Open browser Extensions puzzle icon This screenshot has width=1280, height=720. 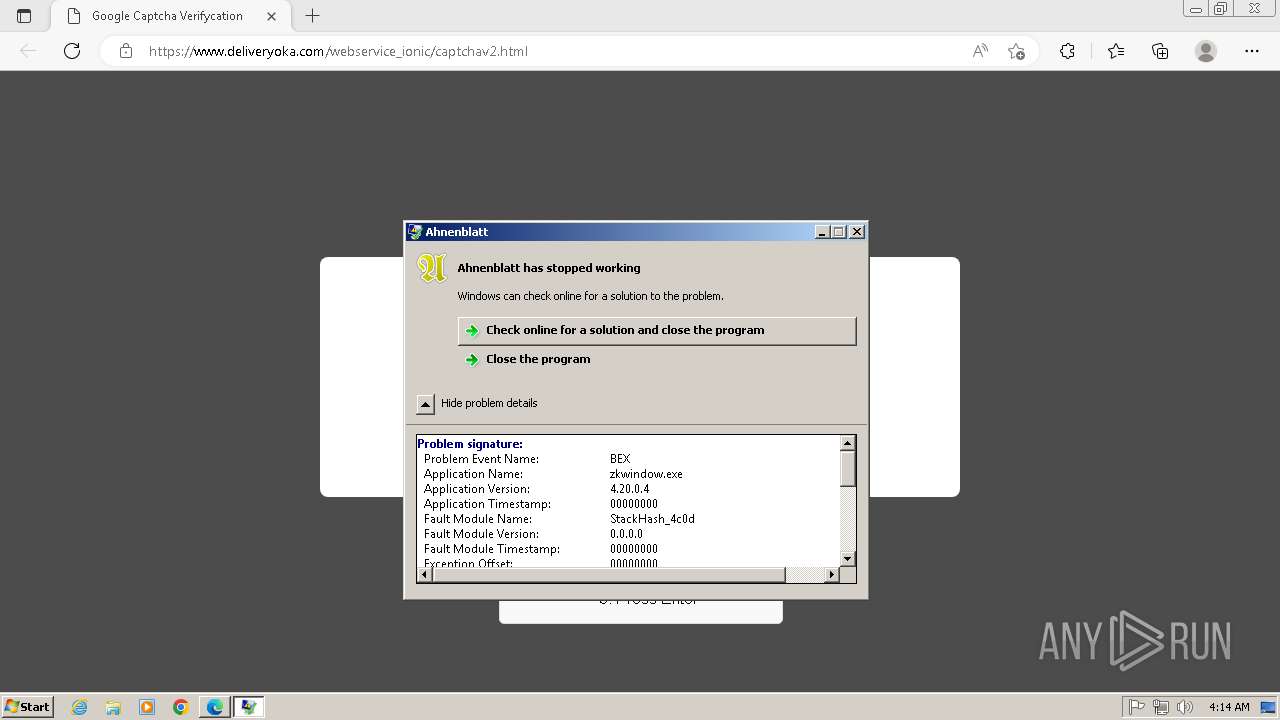(x=1067, y=51)
